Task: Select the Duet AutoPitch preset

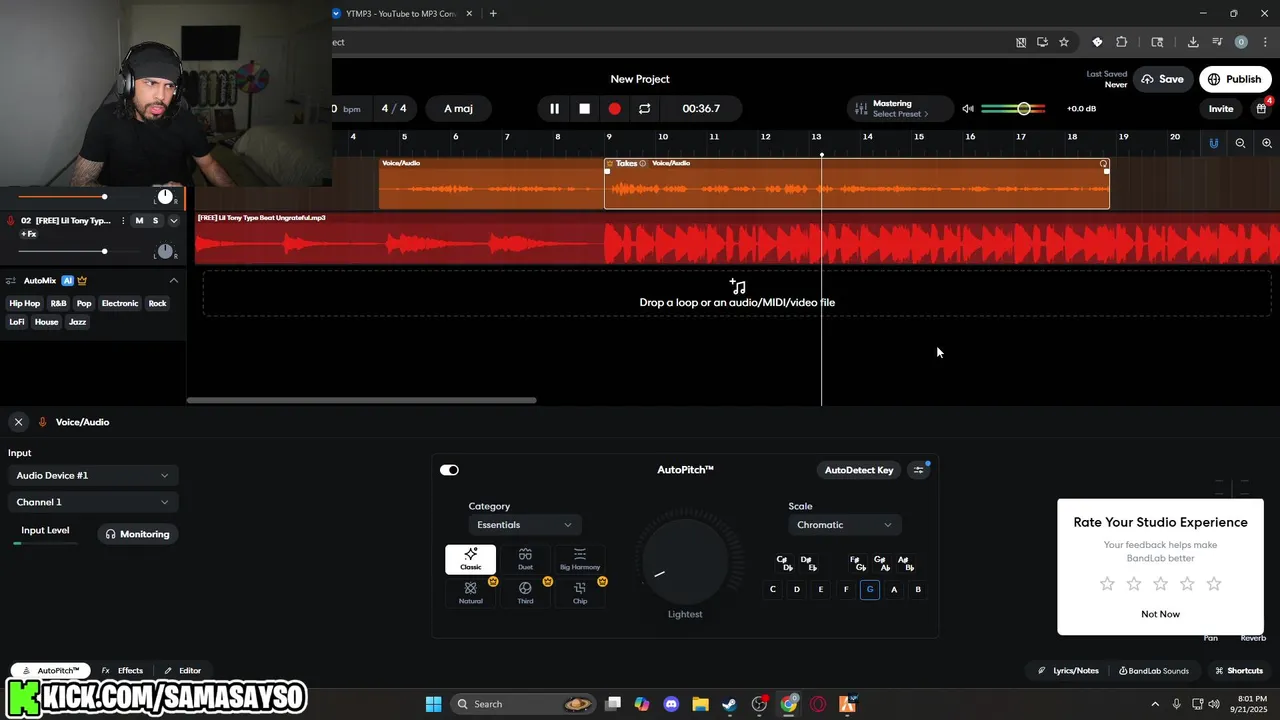Action: pos(525,559)
